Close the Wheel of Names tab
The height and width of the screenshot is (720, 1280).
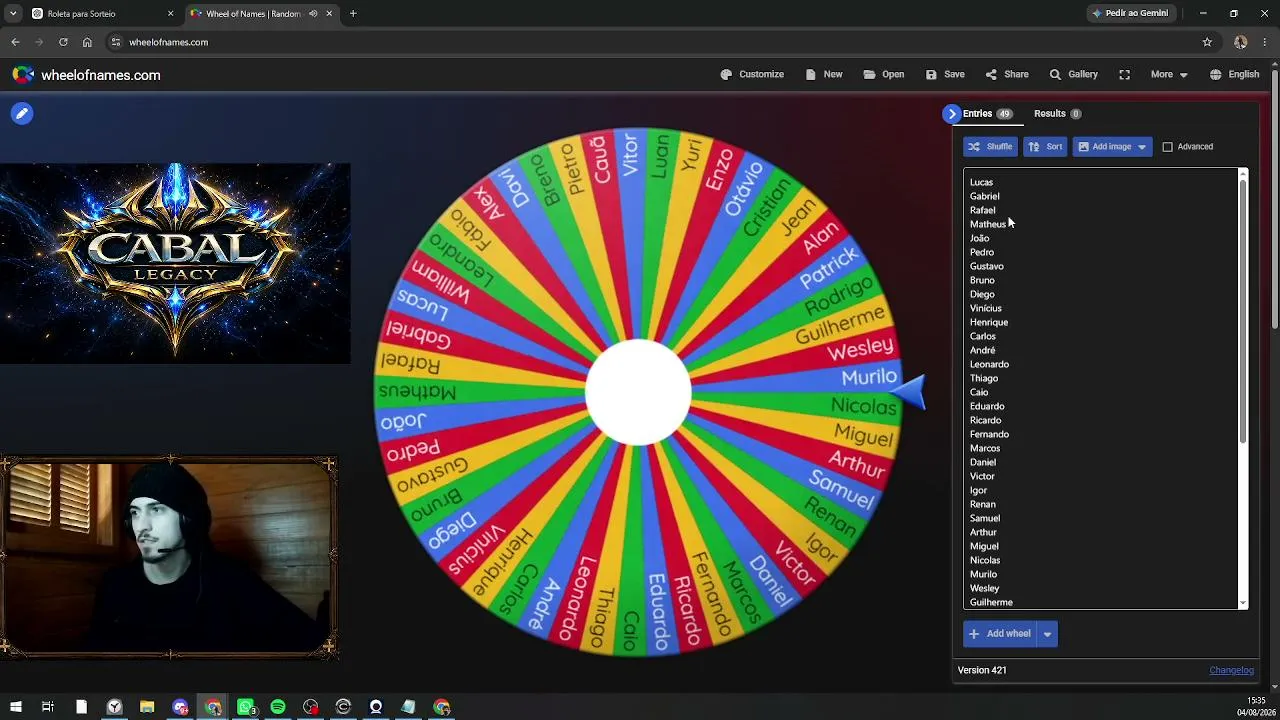pyautogui.click(x=331, y=14)
